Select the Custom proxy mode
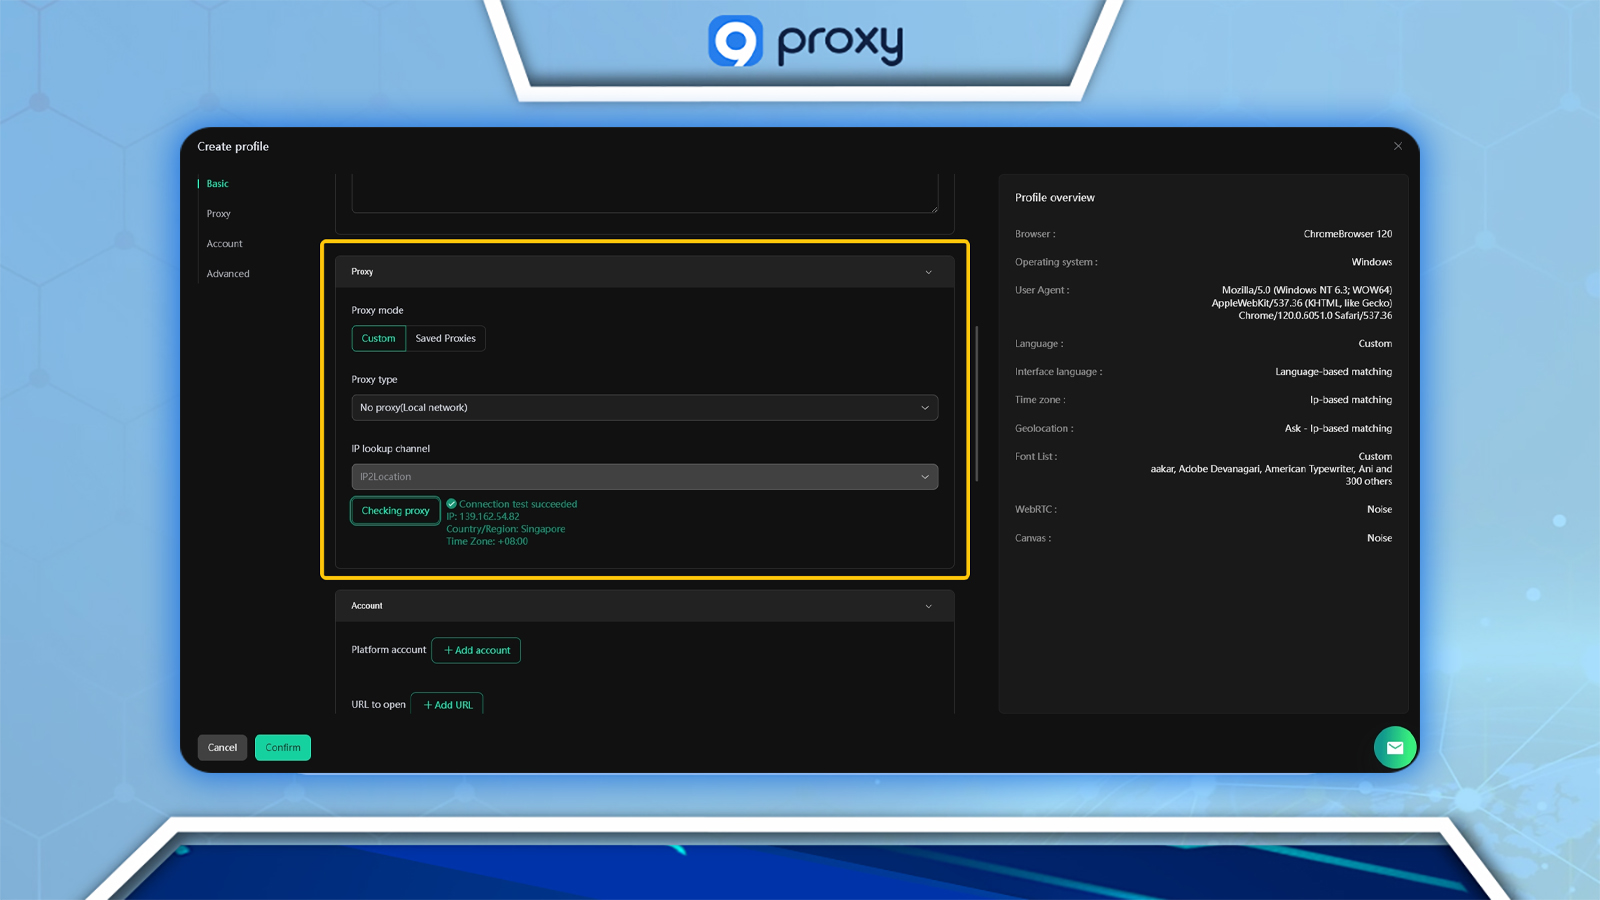The image size is (1600, 900). click(x=378, y=338)
